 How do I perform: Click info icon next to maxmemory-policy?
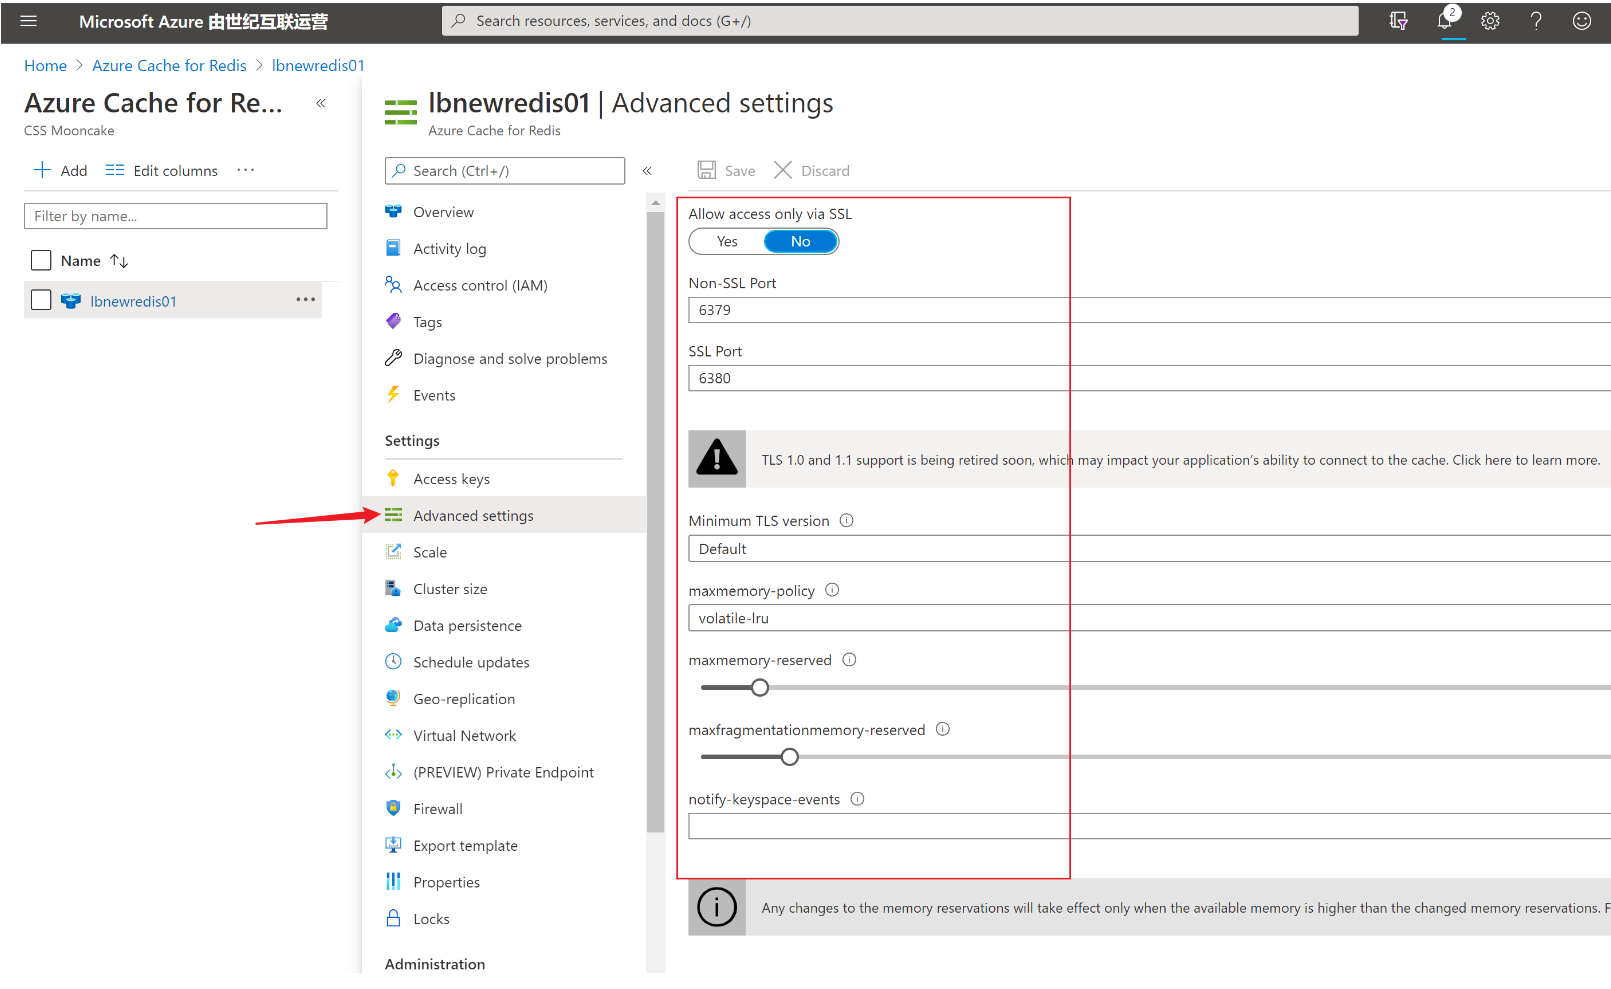pos(832,590)
